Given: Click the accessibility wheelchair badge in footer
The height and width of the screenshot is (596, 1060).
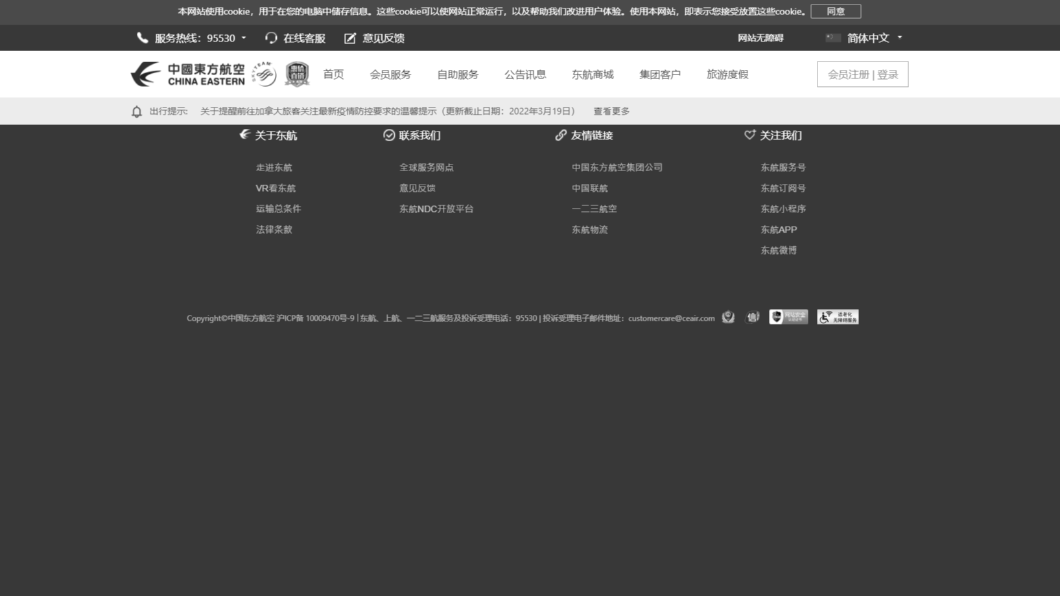Looking at the screenshot, I should 838,317.
